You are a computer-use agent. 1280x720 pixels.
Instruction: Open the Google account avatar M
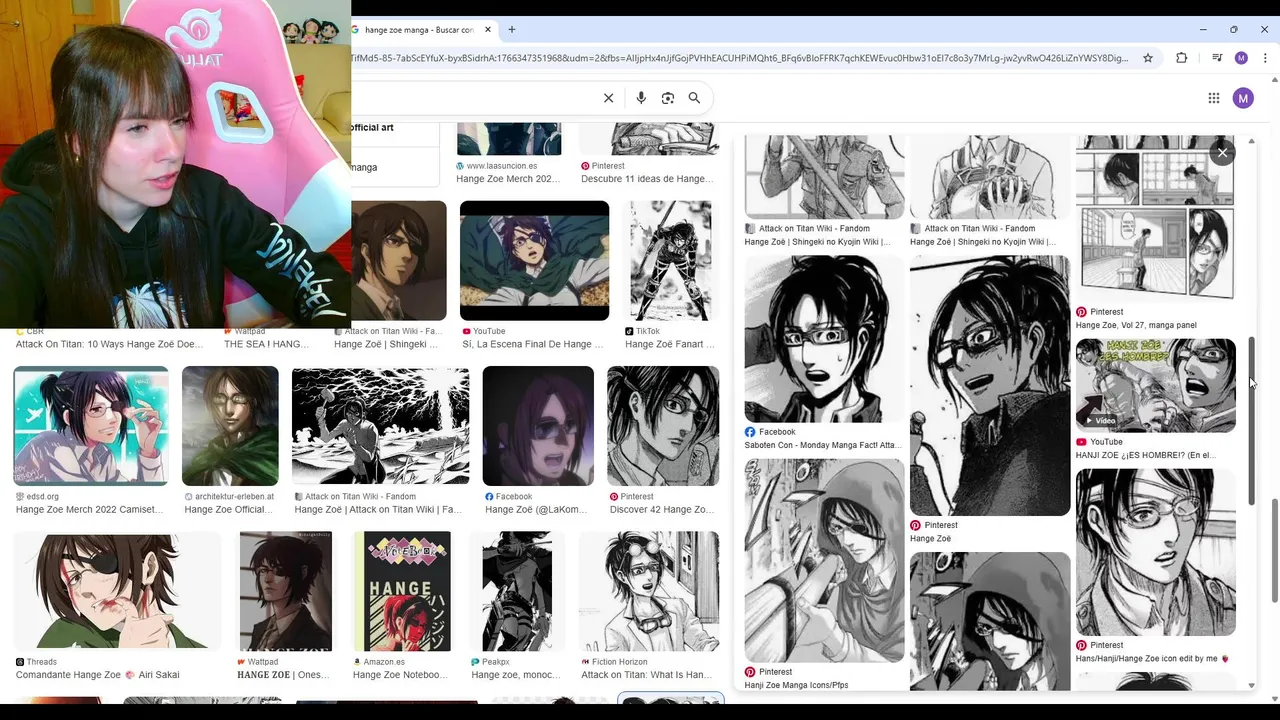pos(1243,98)
